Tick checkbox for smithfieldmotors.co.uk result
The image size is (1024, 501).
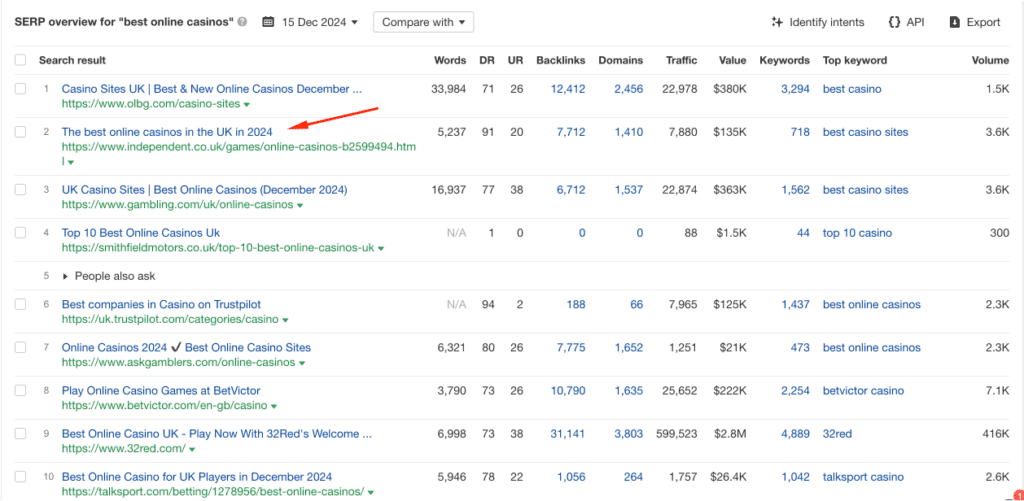(x=20, y=233)
